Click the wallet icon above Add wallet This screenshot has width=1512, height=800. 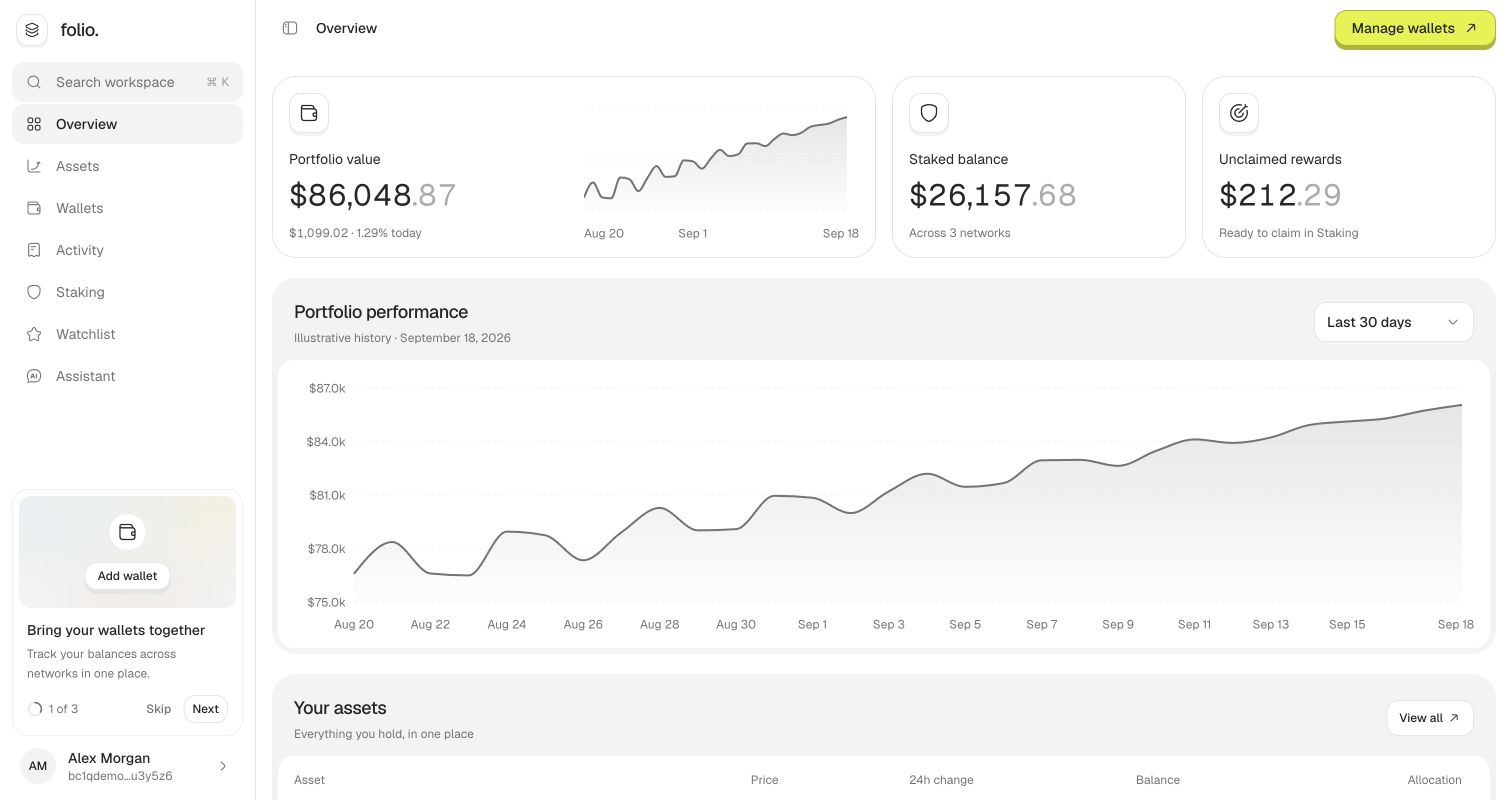pyautogui.click(x=127, y=532)
